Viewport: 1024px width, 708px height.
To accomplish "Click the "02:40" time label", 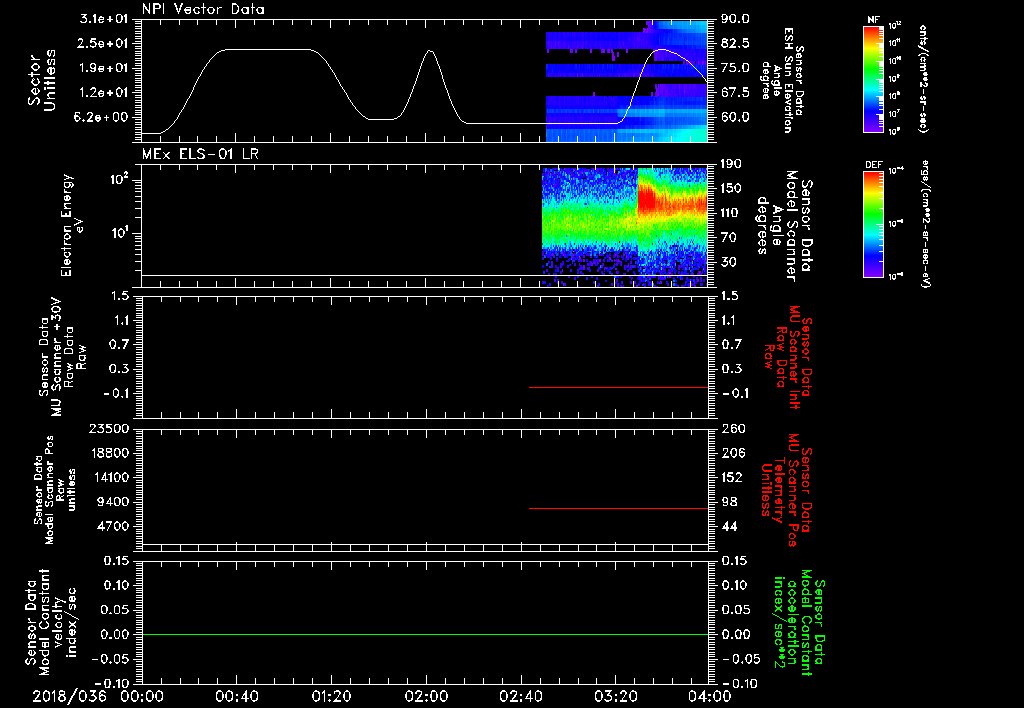I will point(520,696).
